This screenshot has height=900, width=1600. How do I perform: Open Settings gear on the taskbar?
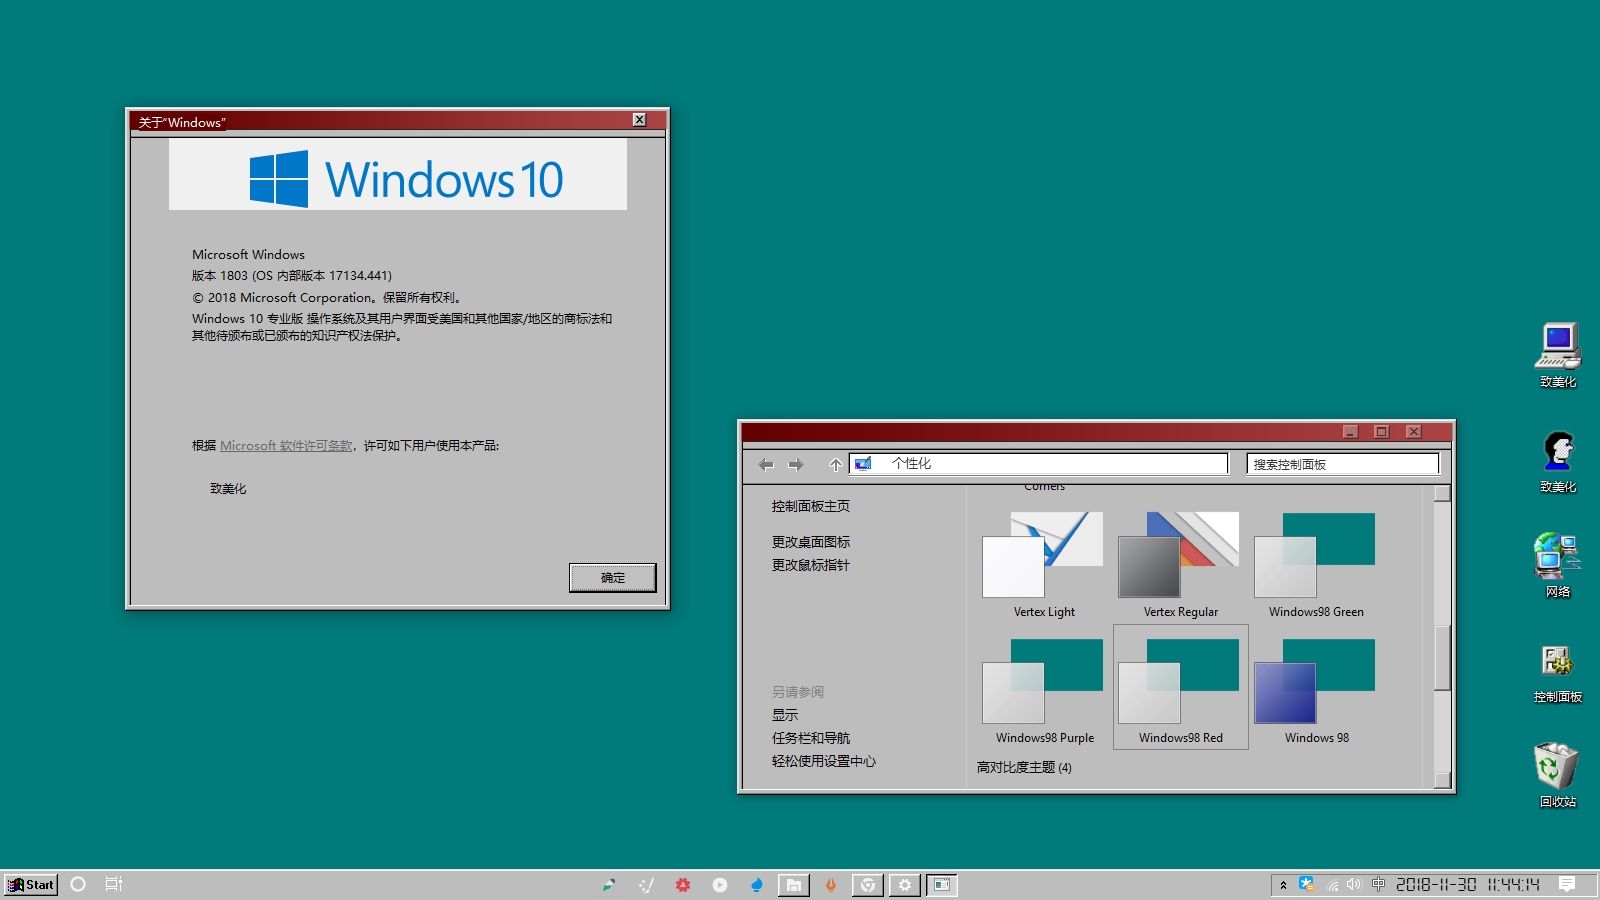tap(905, 885)
